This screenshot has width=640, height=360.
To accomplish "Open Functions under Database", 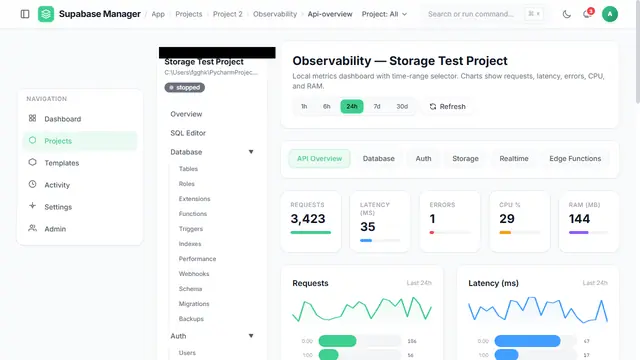I will point(193,214).
